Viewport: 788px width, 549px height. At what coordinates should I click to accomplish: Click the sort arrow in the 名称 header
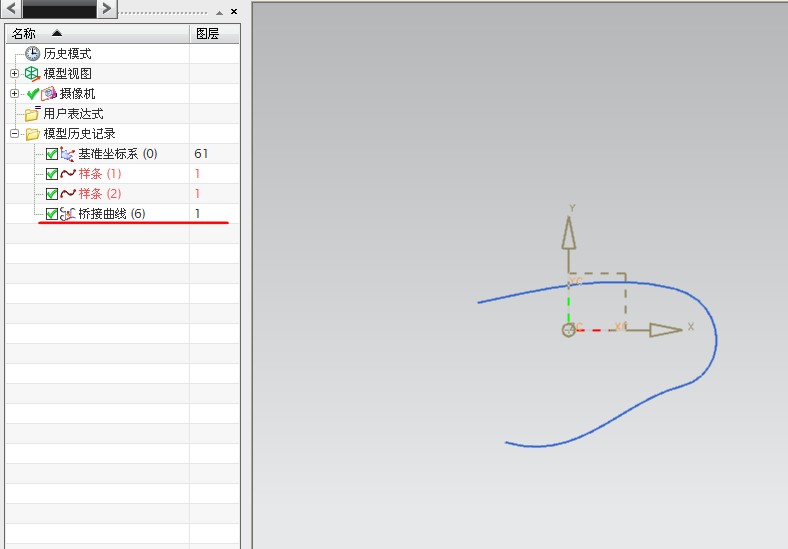click(57, 33)
